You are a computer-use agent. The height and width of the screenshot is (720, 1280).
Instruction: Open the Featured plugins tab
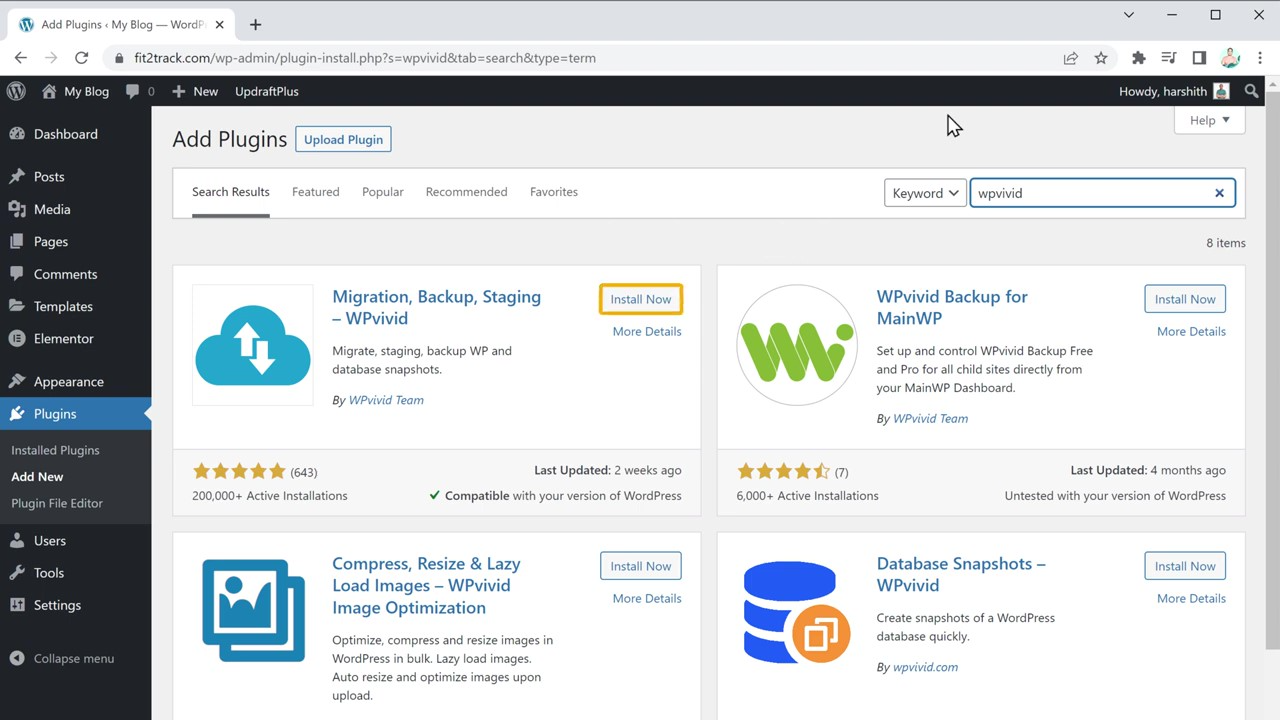(315, 192)
